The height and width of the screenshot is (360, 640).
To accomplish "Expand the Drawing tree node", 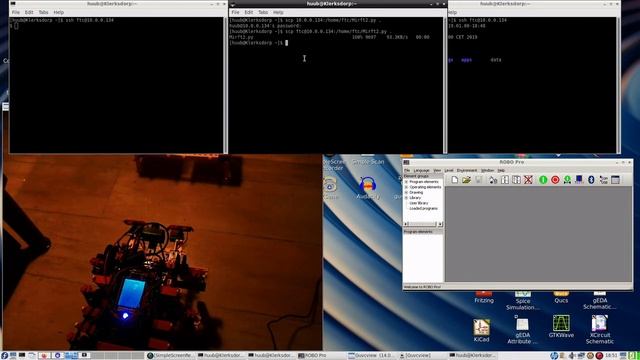I will point(406,192).
